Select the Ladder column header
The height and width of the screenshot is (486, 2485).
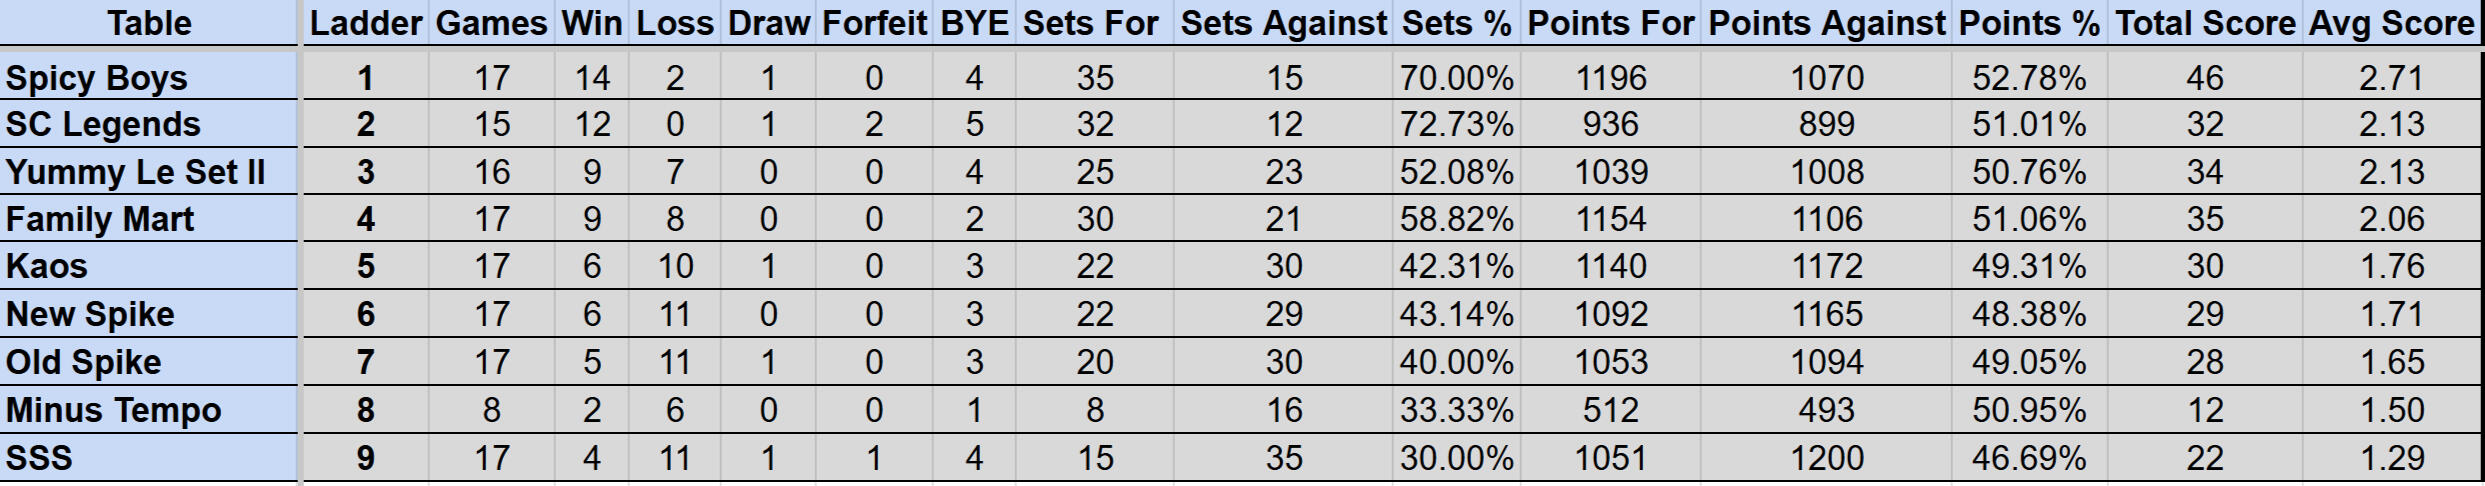tap(366, 24)
